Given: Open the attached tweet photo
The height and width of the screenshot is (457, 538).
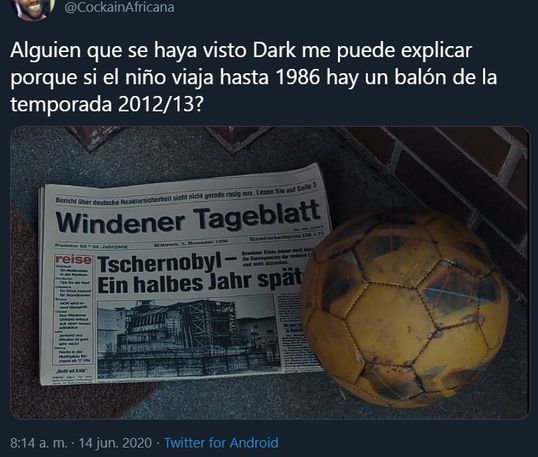Looking at the screenshot, I should tap(270, 273).
